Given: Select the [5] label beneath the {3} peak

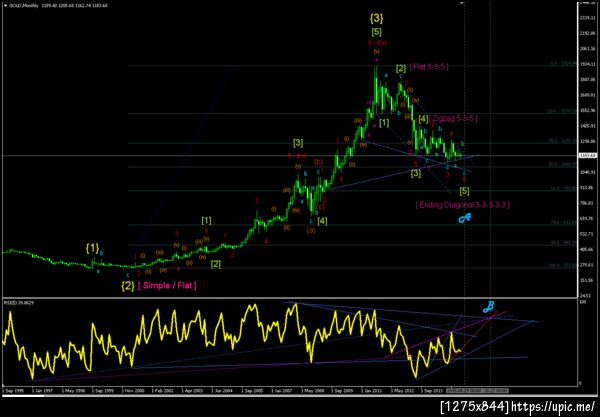Looking at the screenshot, I should coord(376,32).
